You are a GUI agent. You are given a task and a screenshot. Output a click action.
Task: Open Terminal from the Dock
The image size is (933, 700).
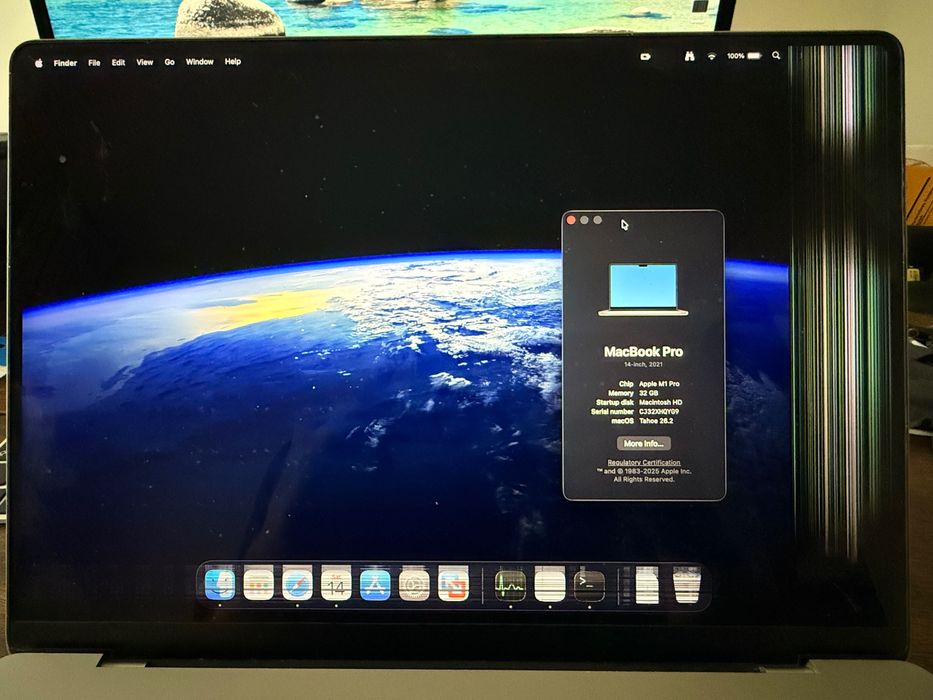(589, 584)
